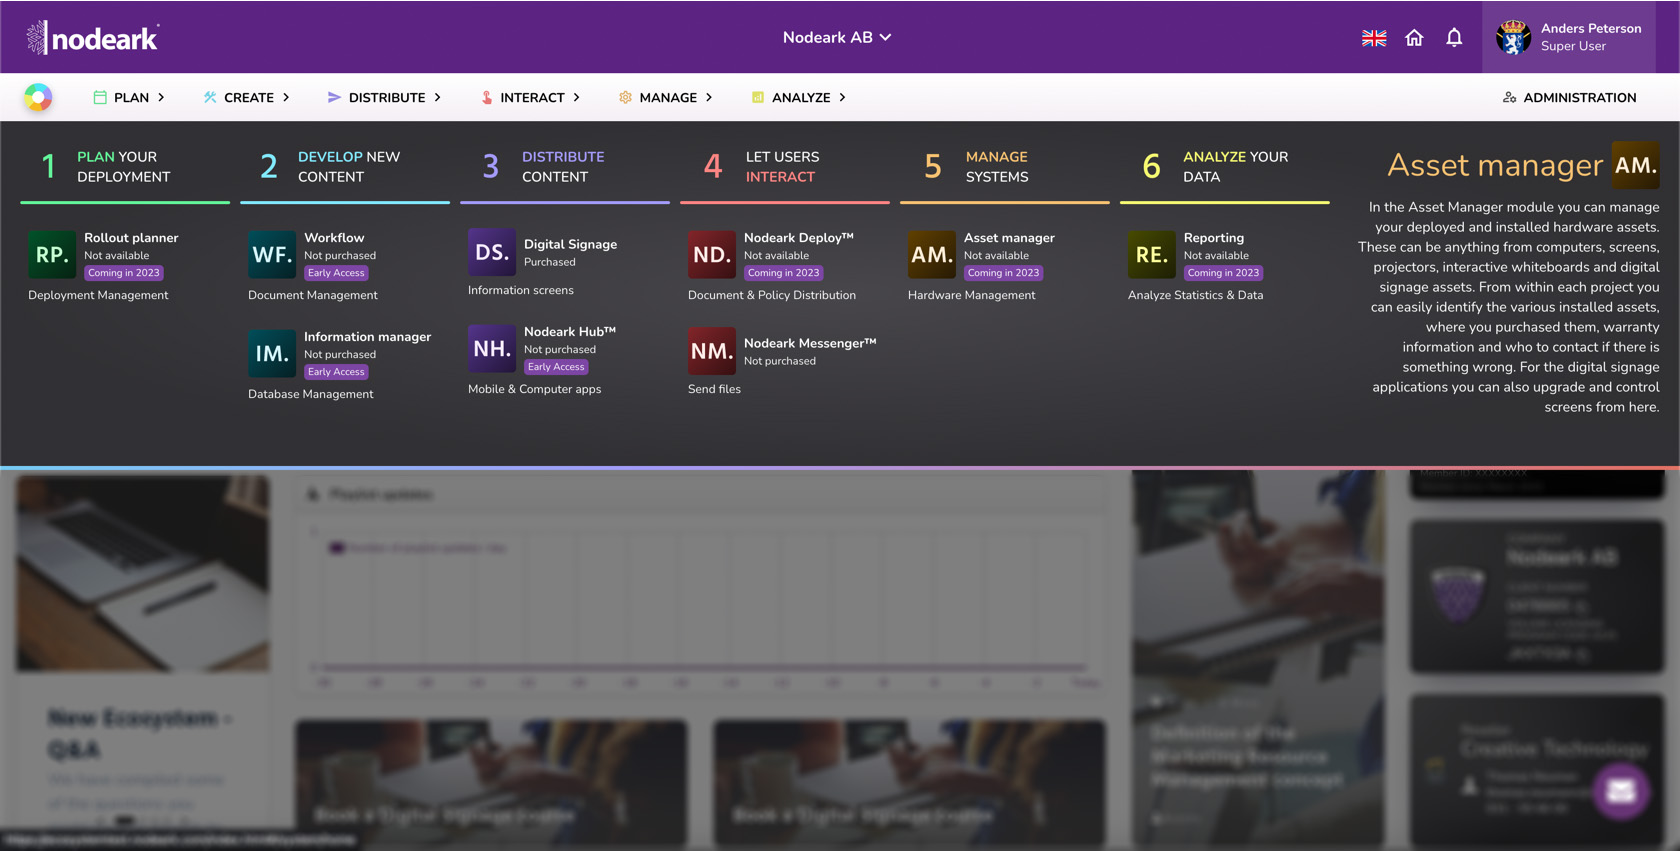Click the Develop New Content step heading
This screenshot has width=1680, height=851.
349,166
